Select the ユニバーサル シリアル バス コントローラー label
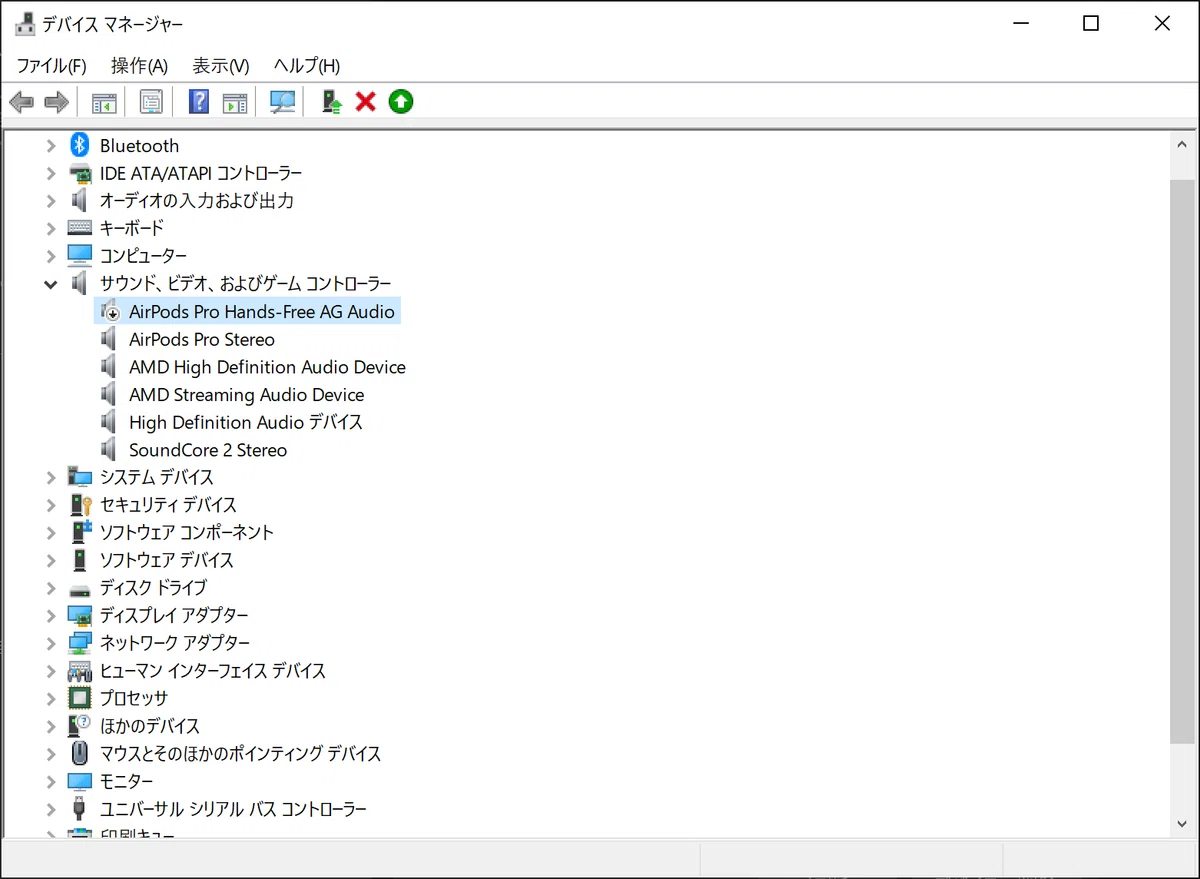 coord(233,809)
